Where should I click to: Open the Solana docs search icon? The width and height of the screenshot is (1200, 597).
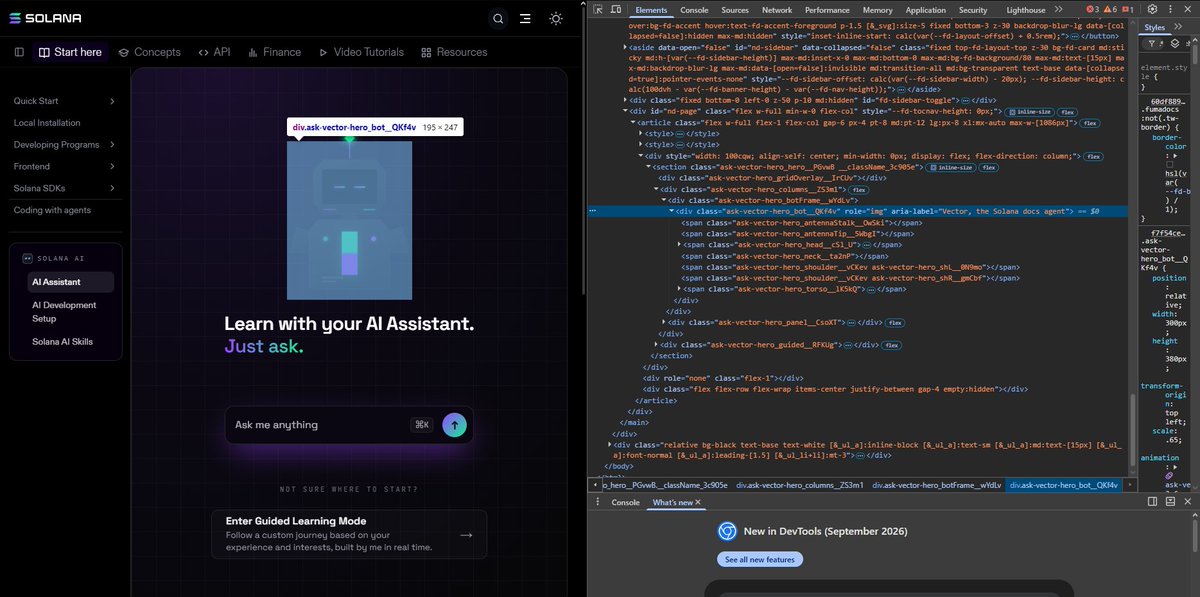pos(498,18)
